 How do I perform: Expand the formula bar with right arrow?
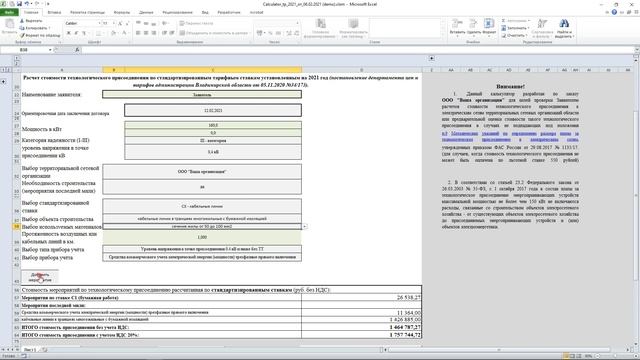[637, 49]
